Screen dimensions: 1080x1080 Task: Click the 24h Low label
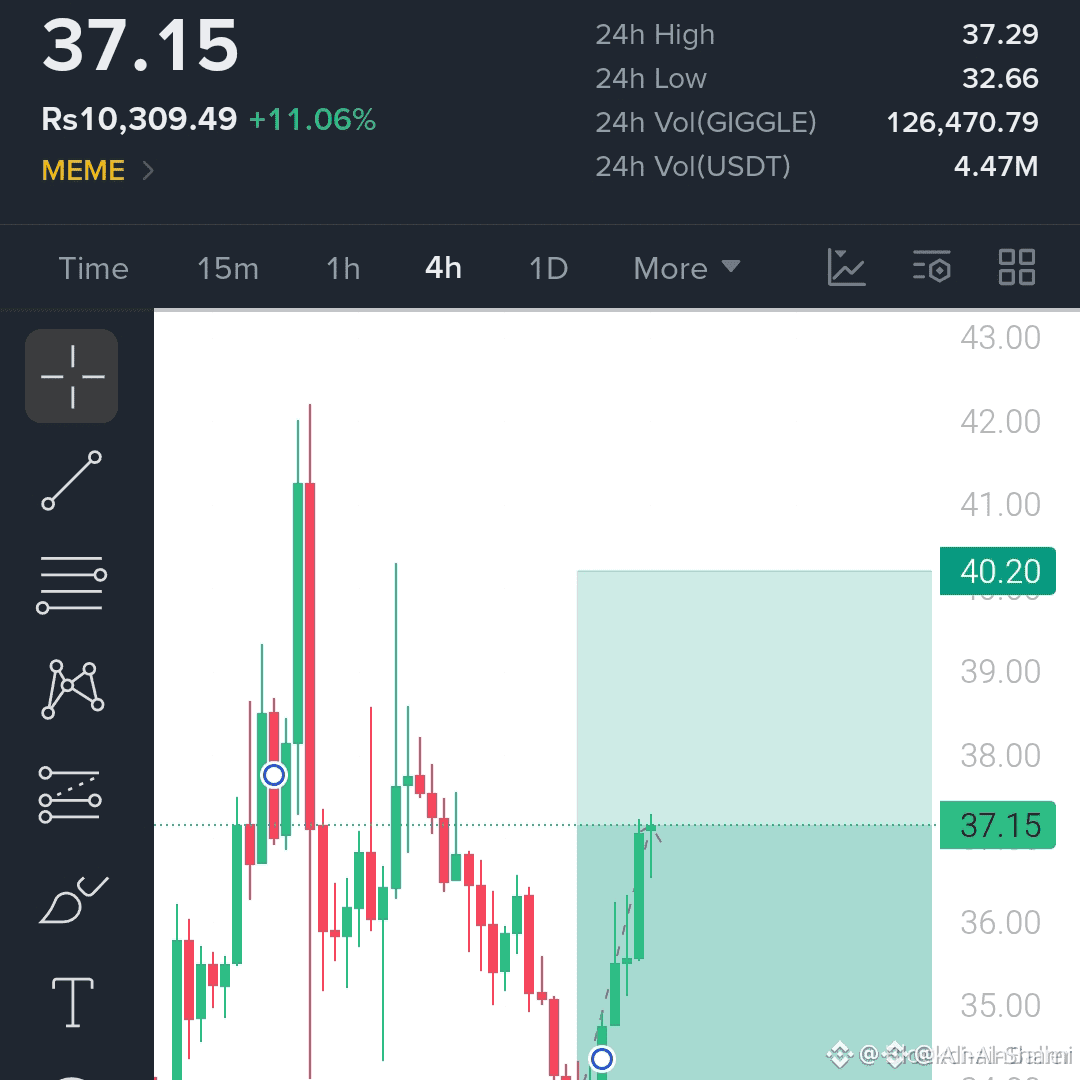coord(651,79)
